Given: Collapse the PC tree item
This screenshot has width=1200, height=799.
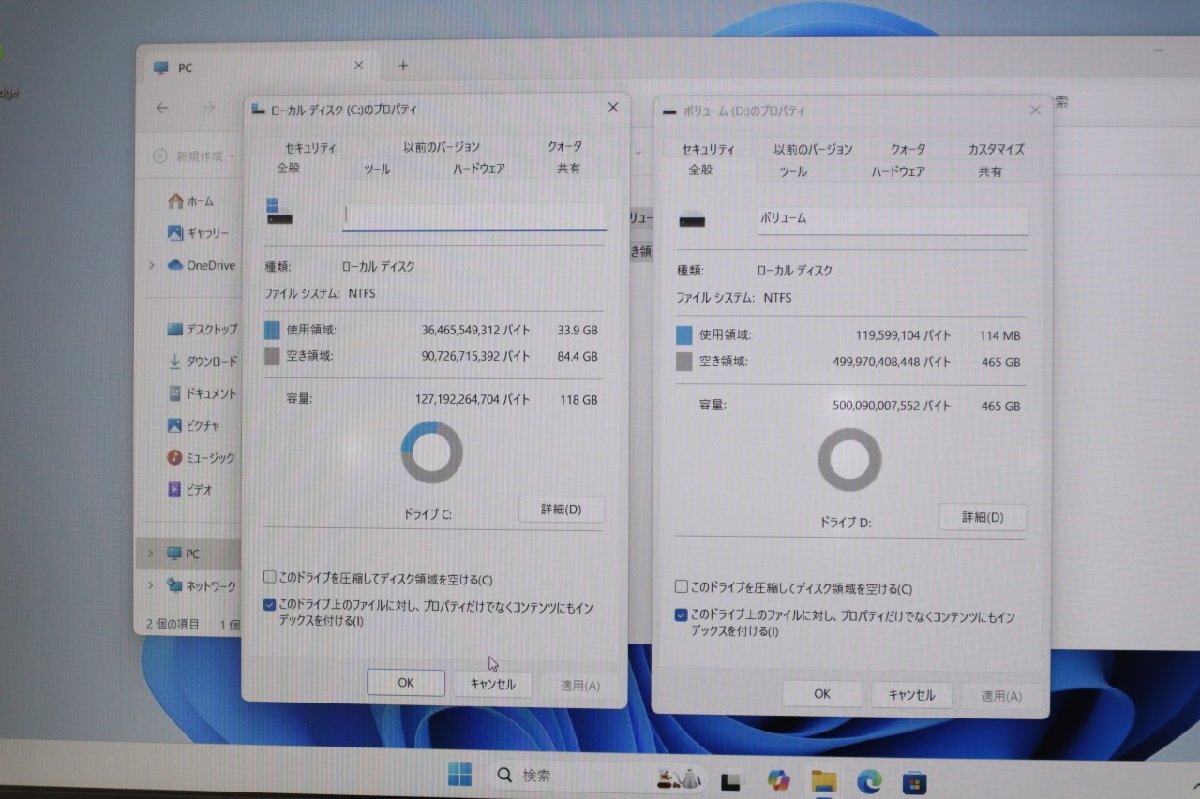Looking at the screenshot, I should click(151, 553).
